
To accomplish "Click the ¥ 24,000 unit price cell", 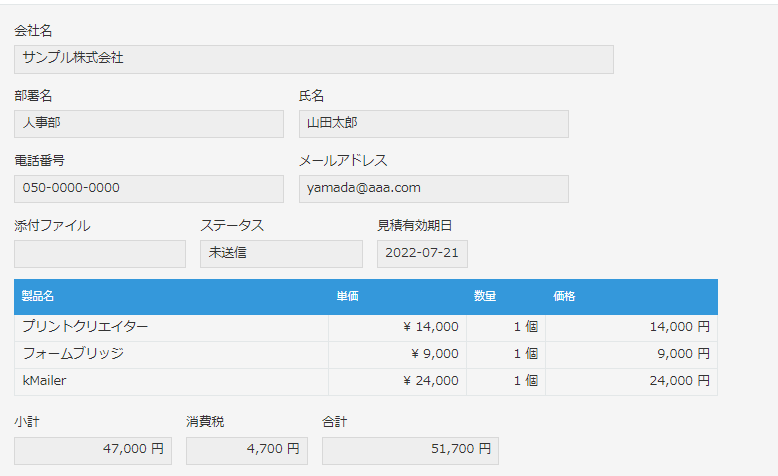I will (397, 381).
